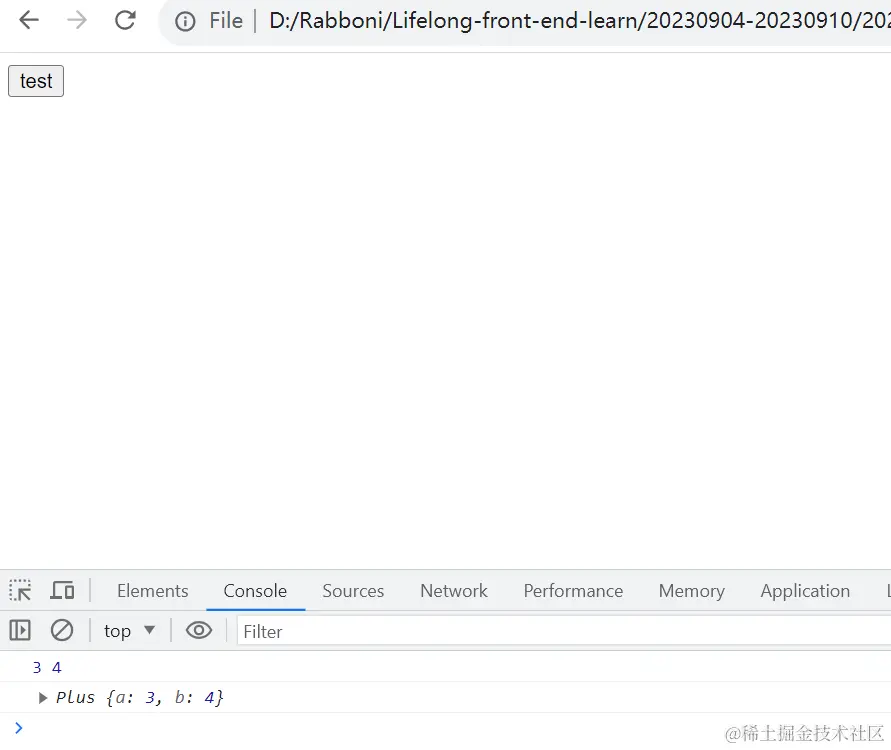This screenshot has width=891, height=750.
Task: Open the top JavaScript context dropdown
Action: tap(130, 631)
